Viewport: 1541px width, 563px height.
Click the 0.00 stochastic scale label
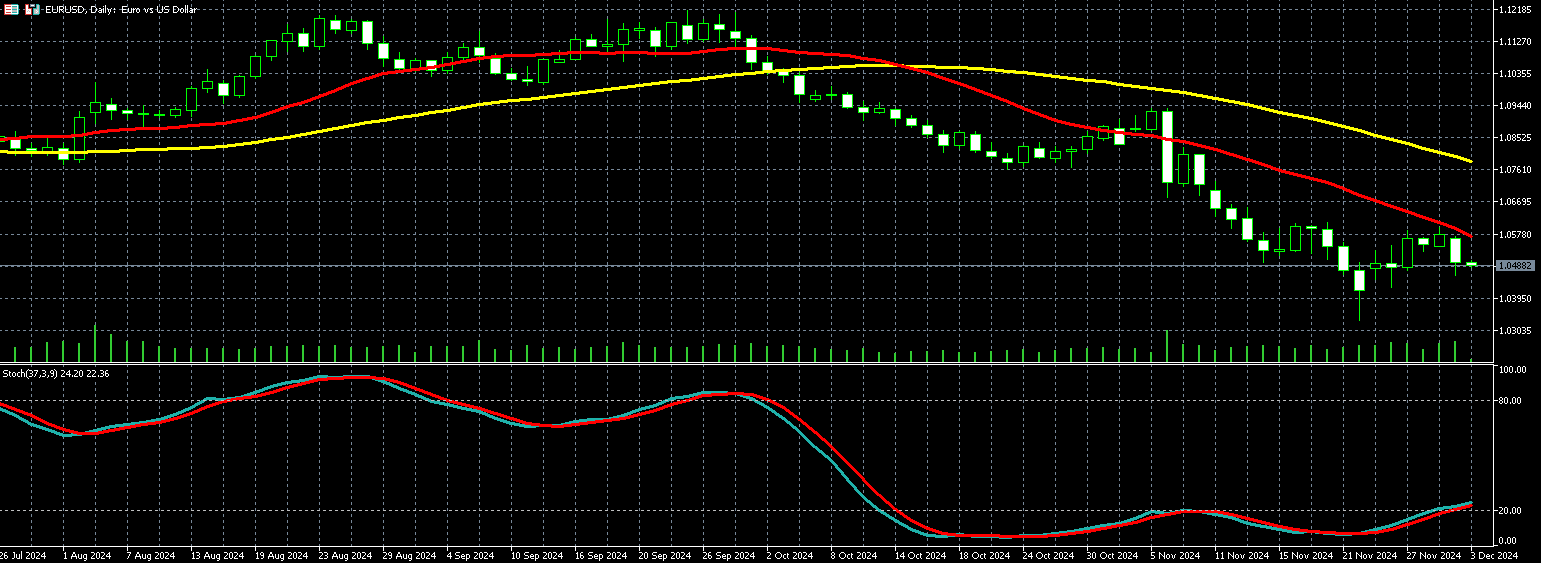1511,541
